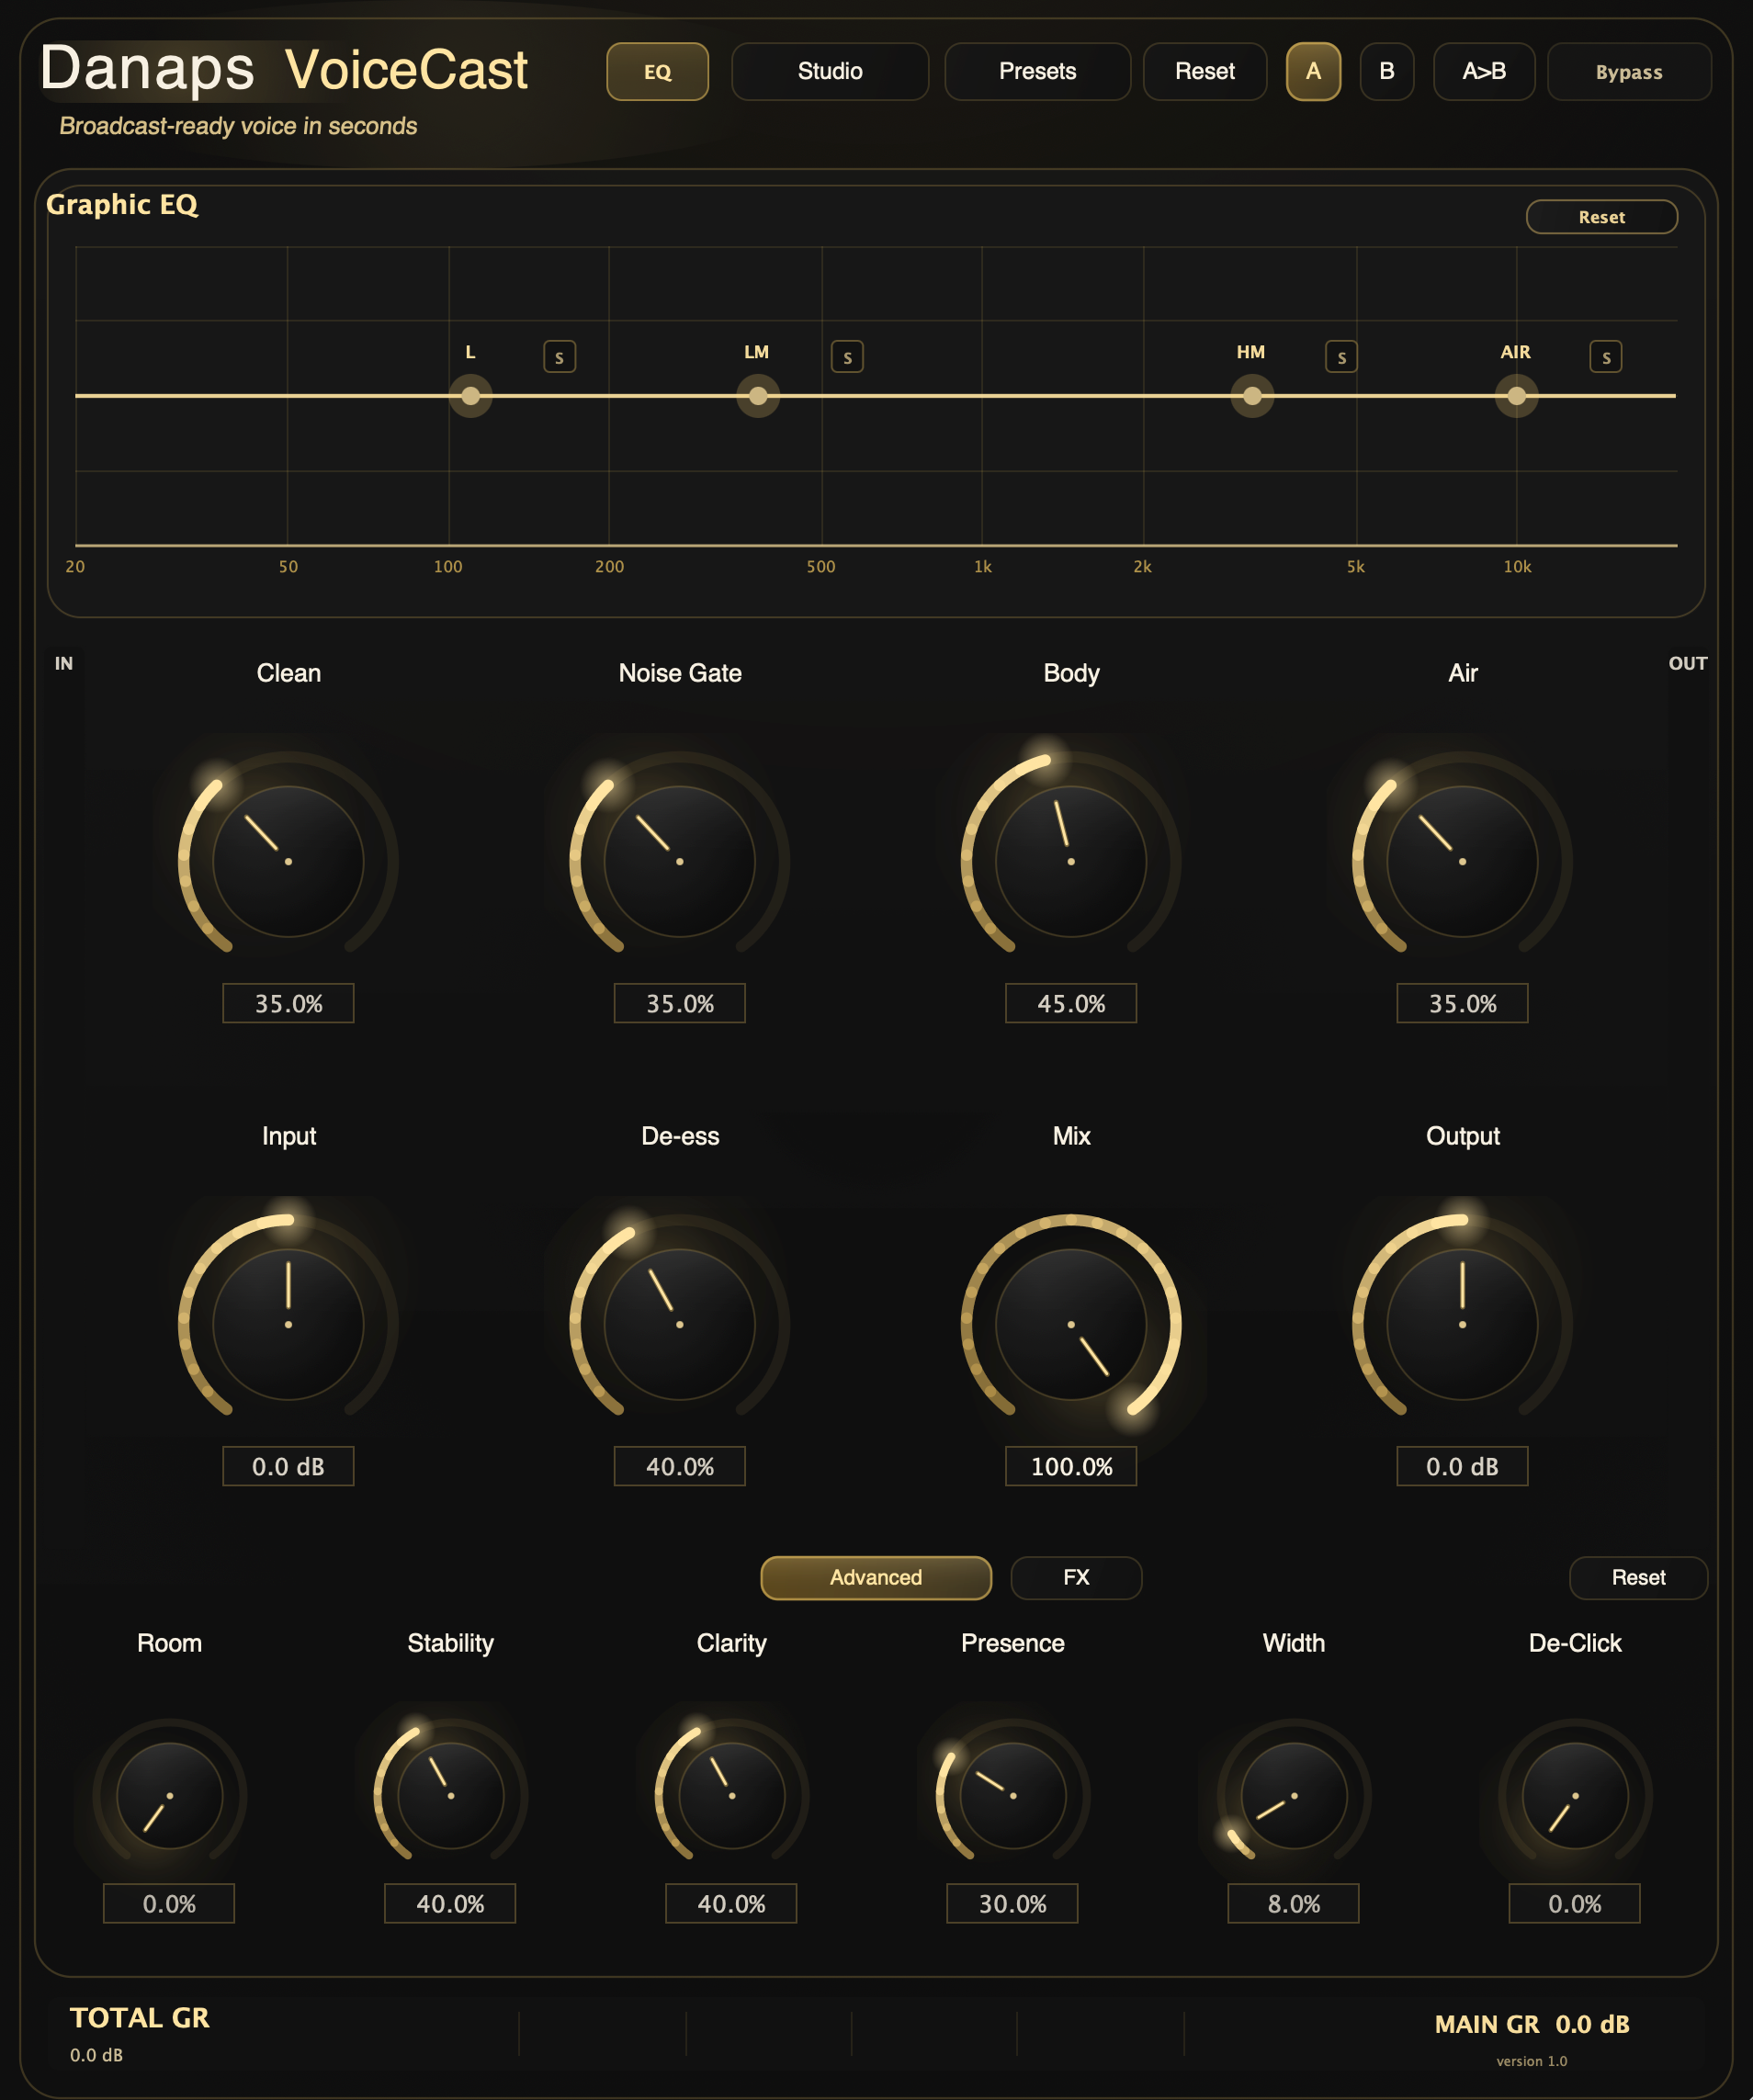Toggle solo for the LM band
This screenshot has width=1753, height=2100.
(x=847, y=357)
